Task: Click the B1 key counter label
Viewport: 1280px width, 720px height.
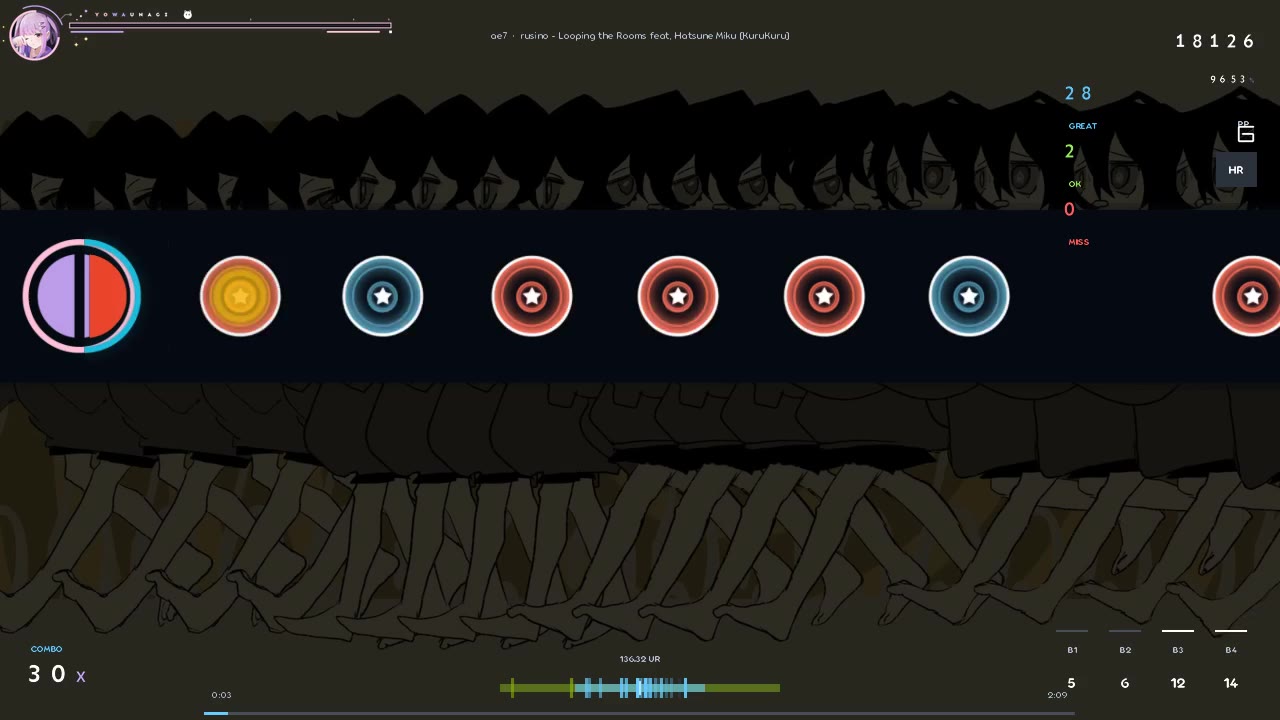Action: [1072, 650]
